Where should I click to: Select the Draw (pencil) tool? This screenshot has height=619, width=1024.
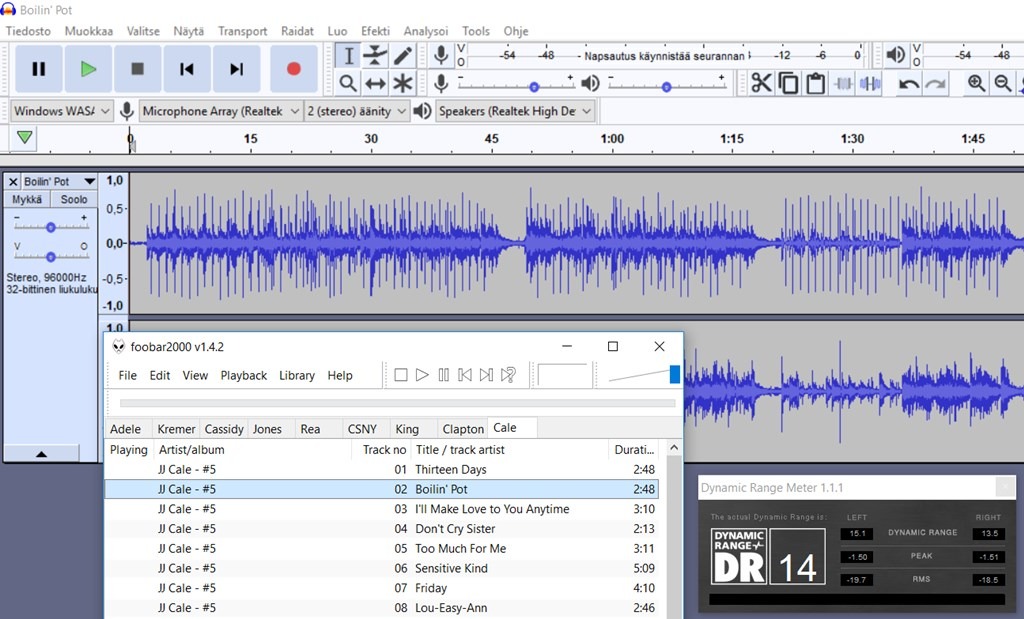click(402, 56)
